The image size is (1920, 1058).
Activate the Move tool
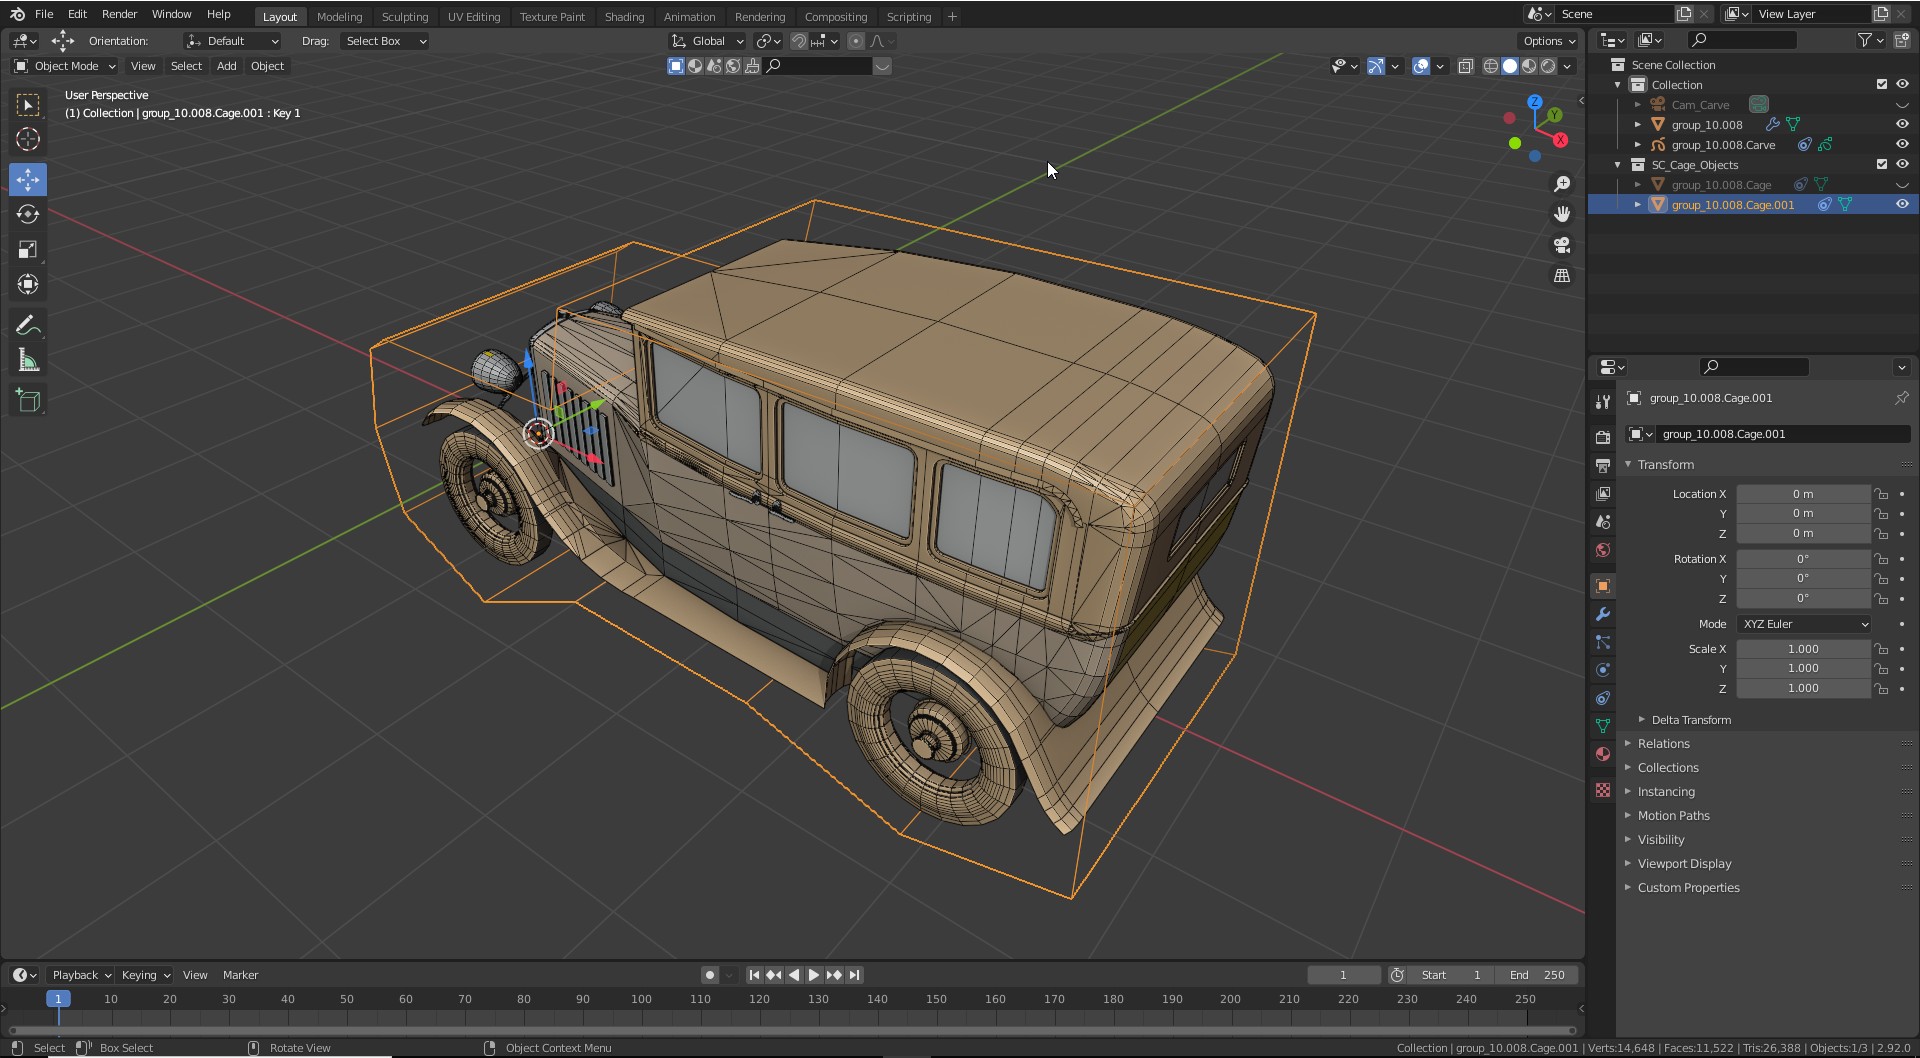pyautogui.click(x=28, y=179)
